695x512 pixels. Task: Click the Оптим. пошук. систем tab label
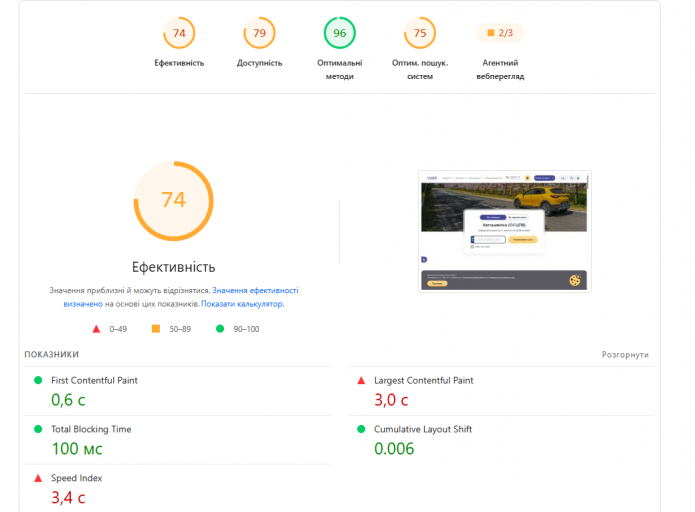click(420, 70)
